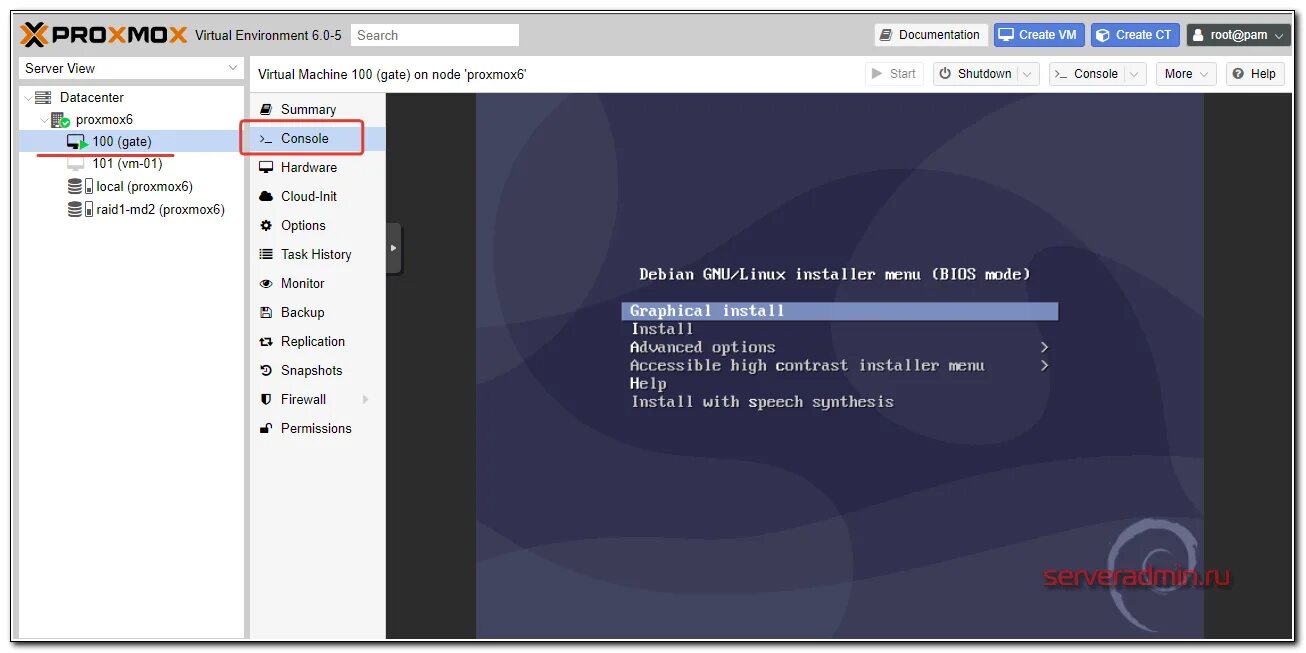Screen dimensions: 1306x653
Task: Open the Server View dropdown
Action: click(232, 68)
